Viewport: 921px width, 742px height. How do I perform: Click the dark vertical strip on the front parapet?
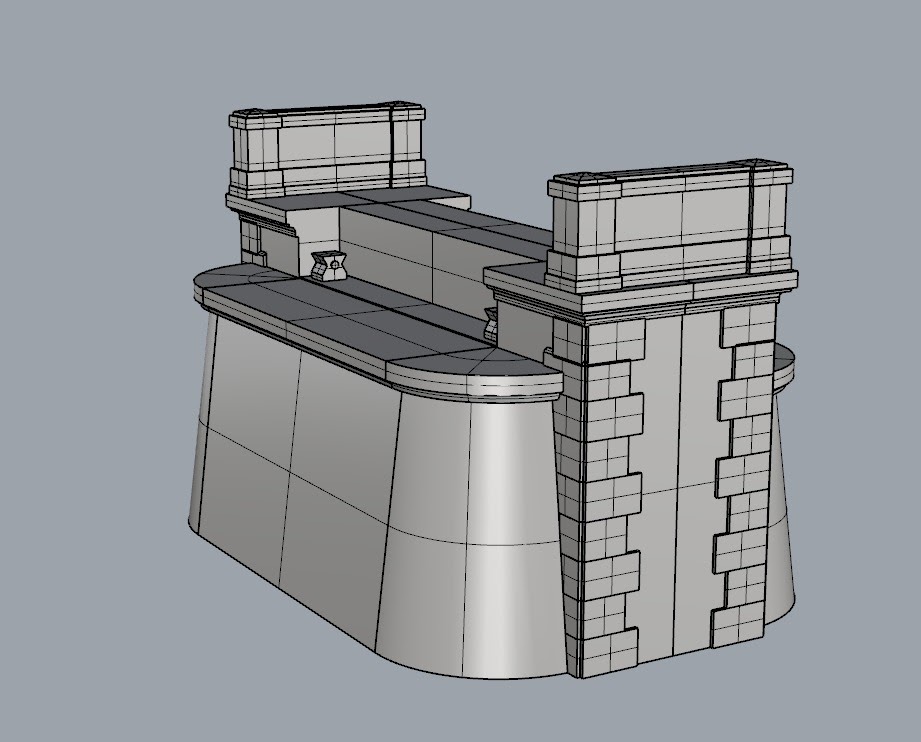[x=748, y=220]
